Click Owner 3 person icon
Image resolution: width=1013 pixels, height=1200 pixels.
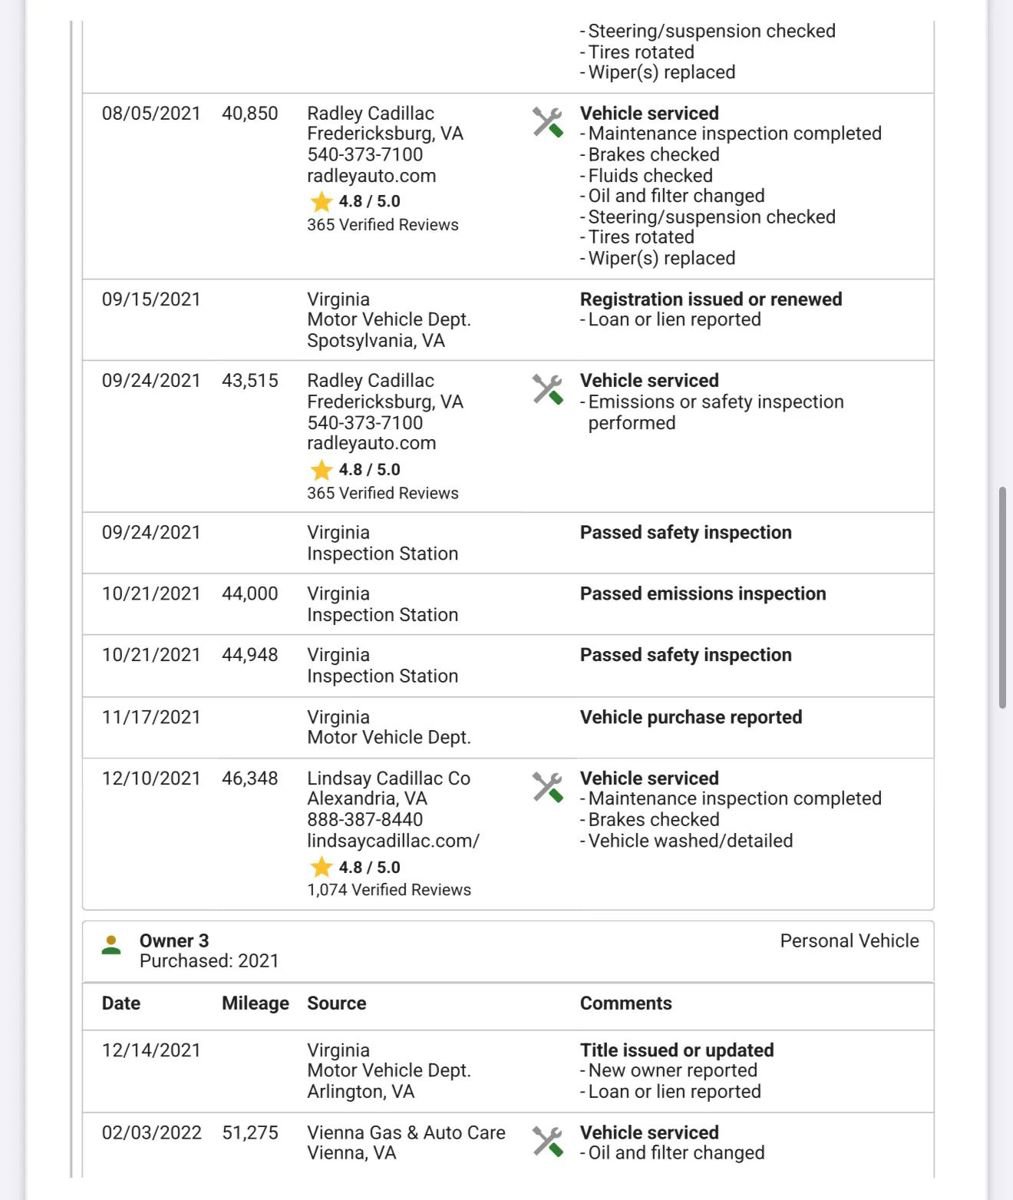tap(112, 944)
